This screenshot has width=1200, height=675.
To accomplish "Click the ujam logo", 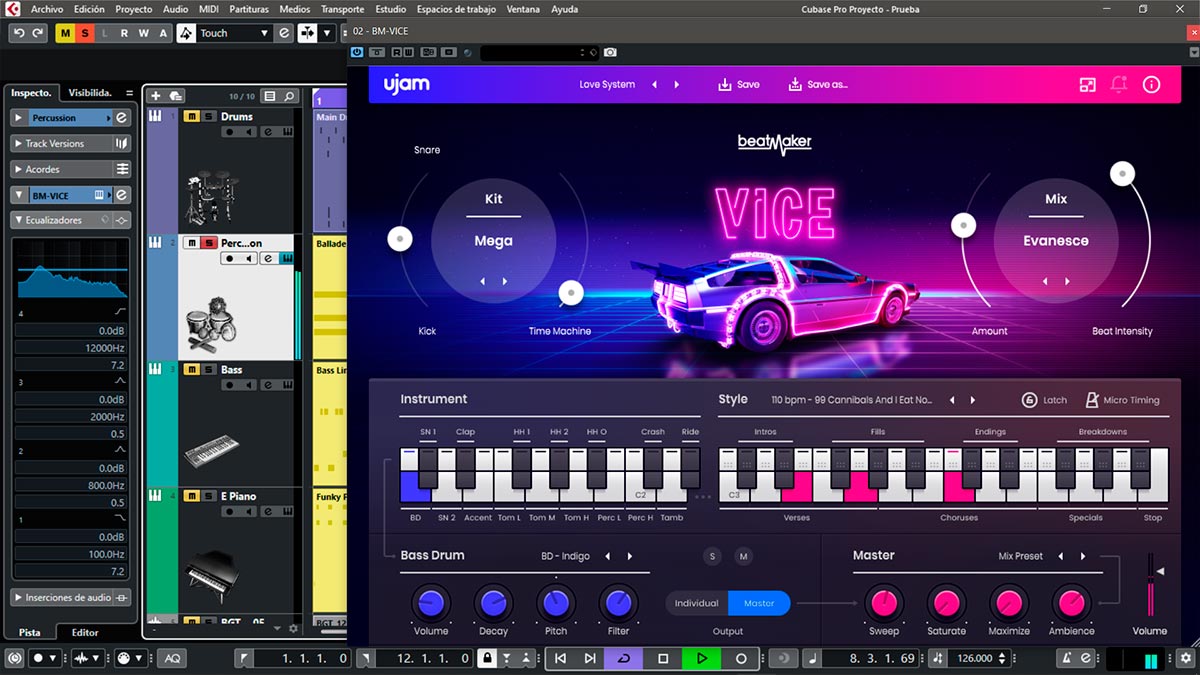I will [406, 85].
